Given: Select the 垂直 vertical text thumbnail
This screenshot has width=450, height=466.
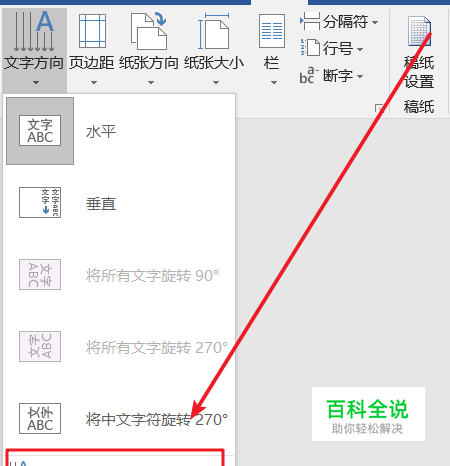Looking at the screenshot, I should coord(40,202).
